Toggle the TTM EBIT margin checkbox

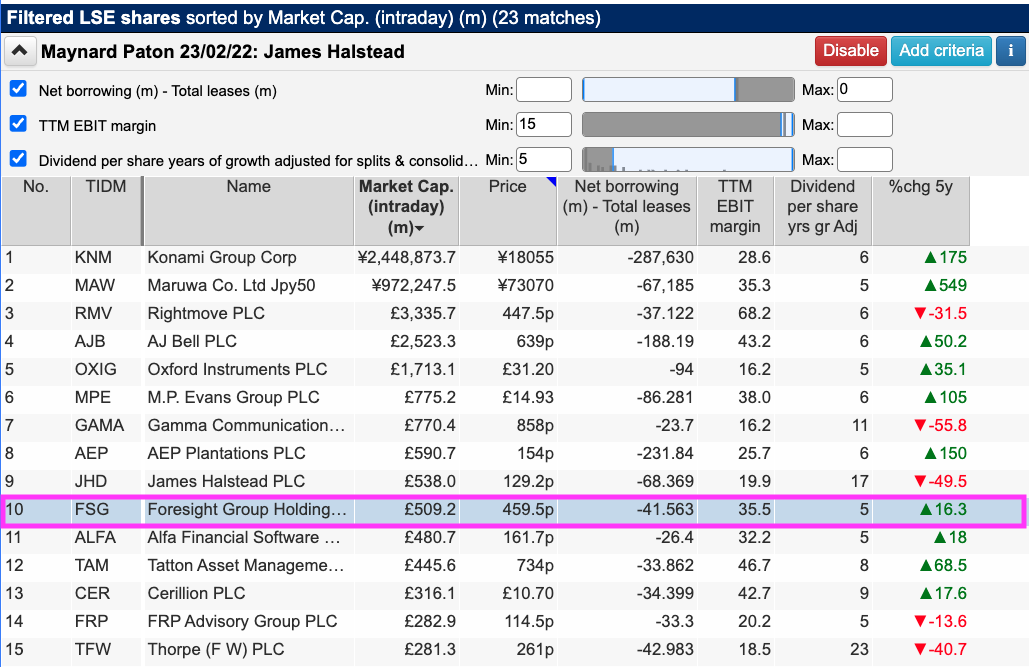18,124
